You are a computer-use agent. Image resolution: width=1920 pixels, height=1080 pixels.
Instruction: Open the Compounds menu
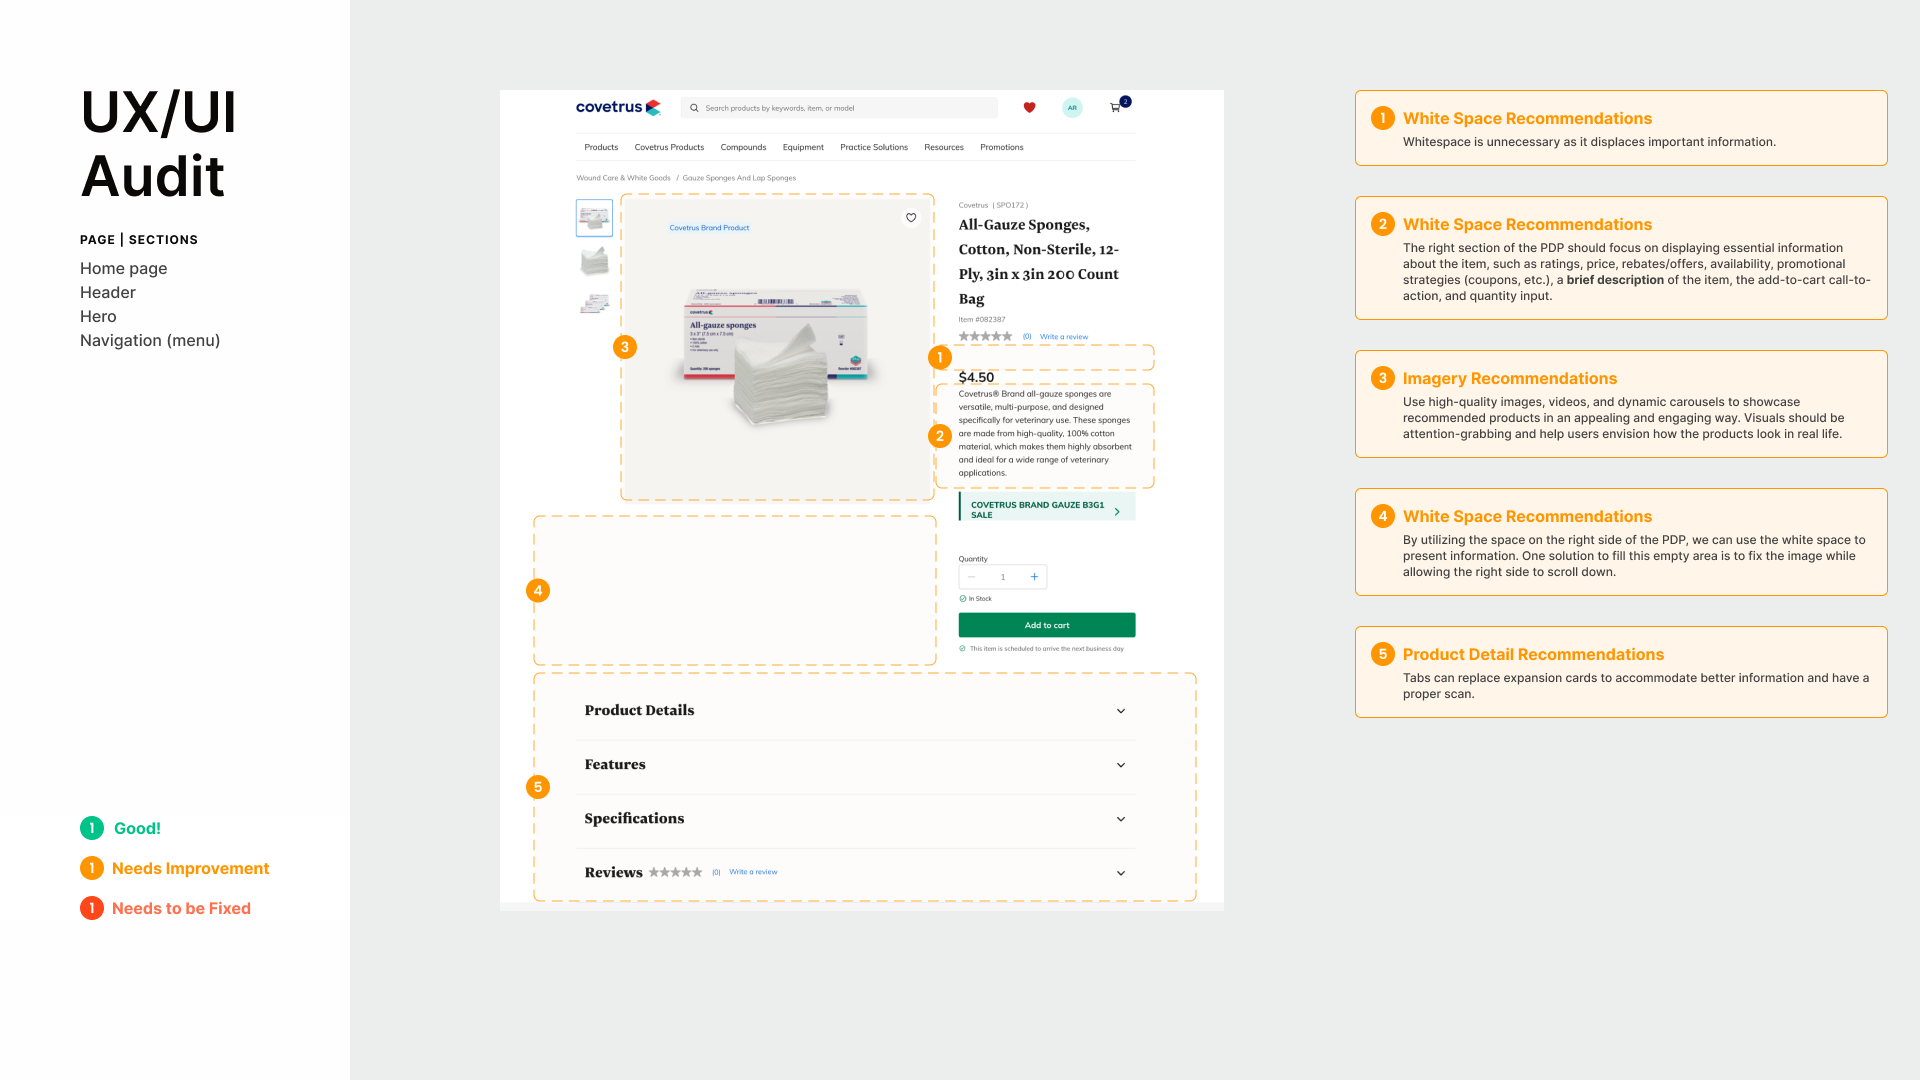(x=743, y=147)
